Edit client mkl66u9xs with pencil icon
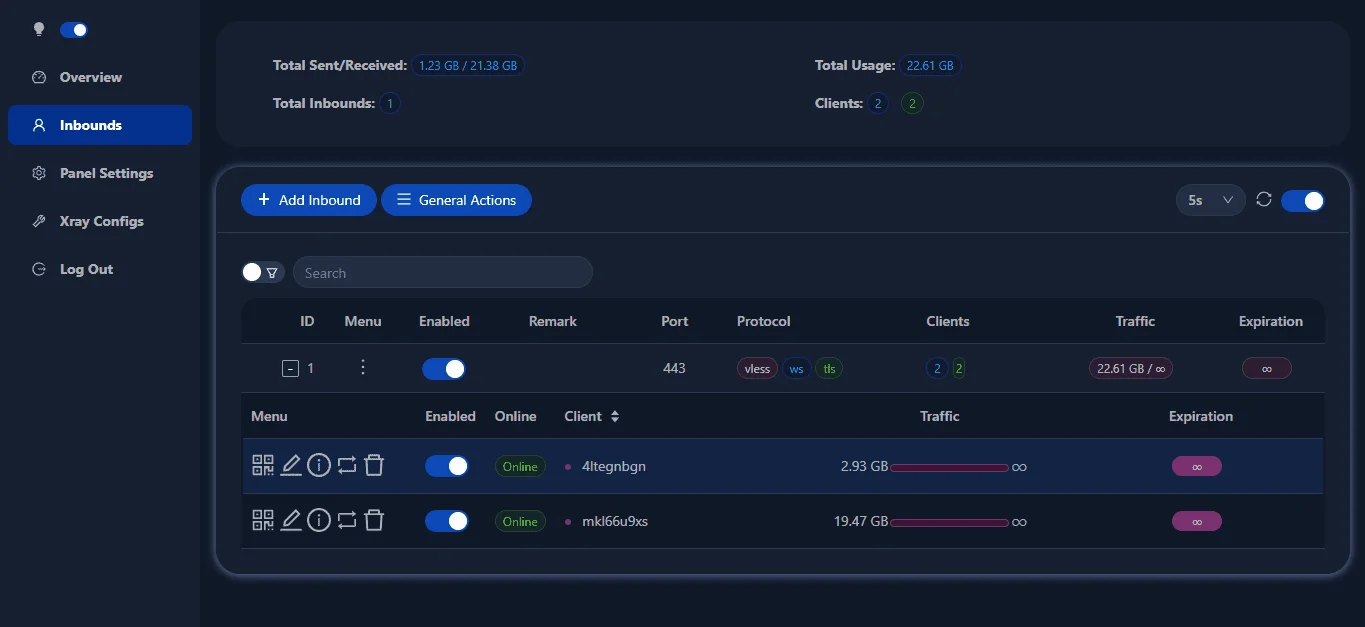The image size is (1365, 627). click(x=291, y=520)
